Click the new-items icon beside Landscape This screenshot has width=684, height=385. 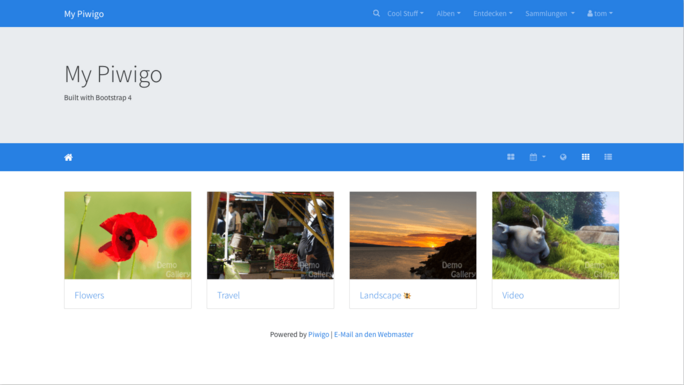coord(407,296)
